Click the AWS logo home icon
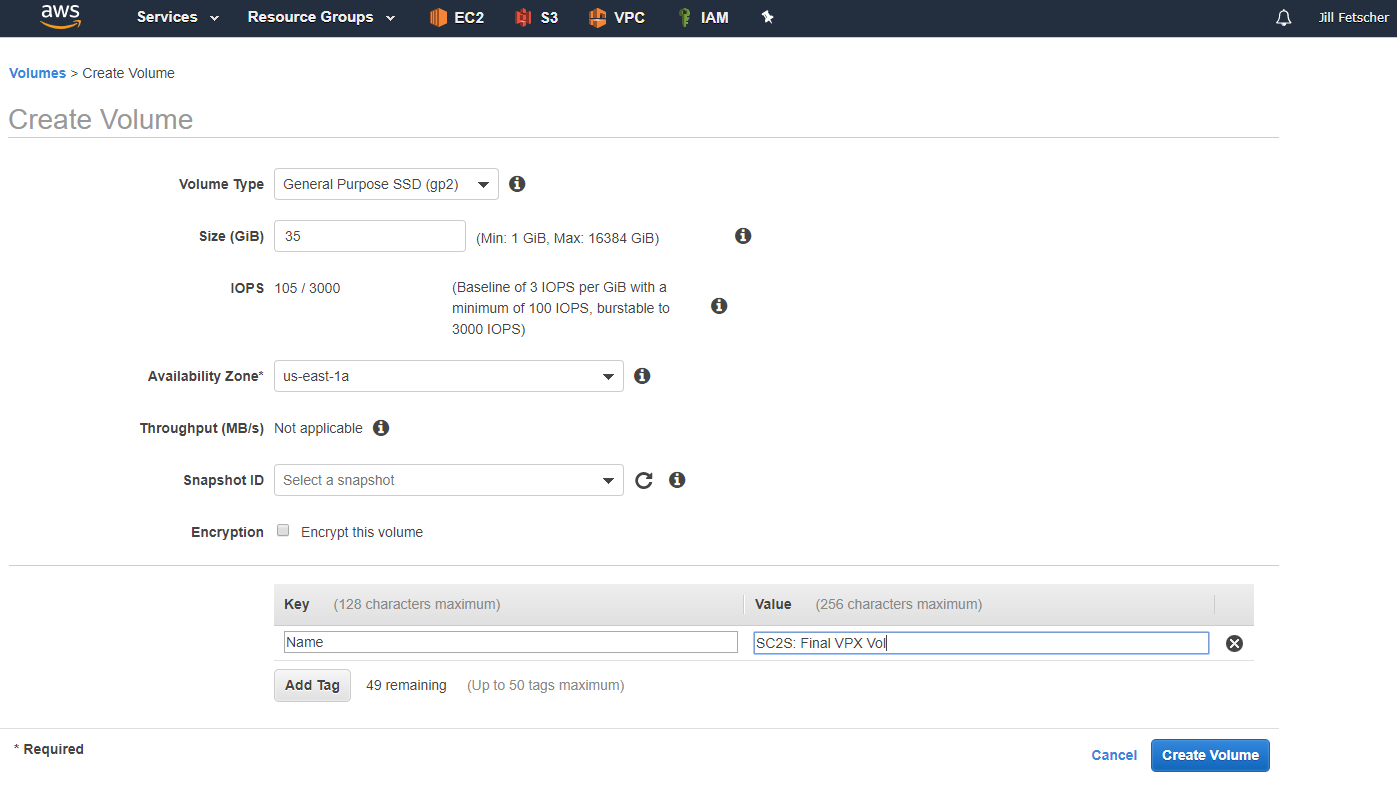Image resolution: width=1397 pixels, height=790 pixels. pyautogui.click(x=60, y=17)
